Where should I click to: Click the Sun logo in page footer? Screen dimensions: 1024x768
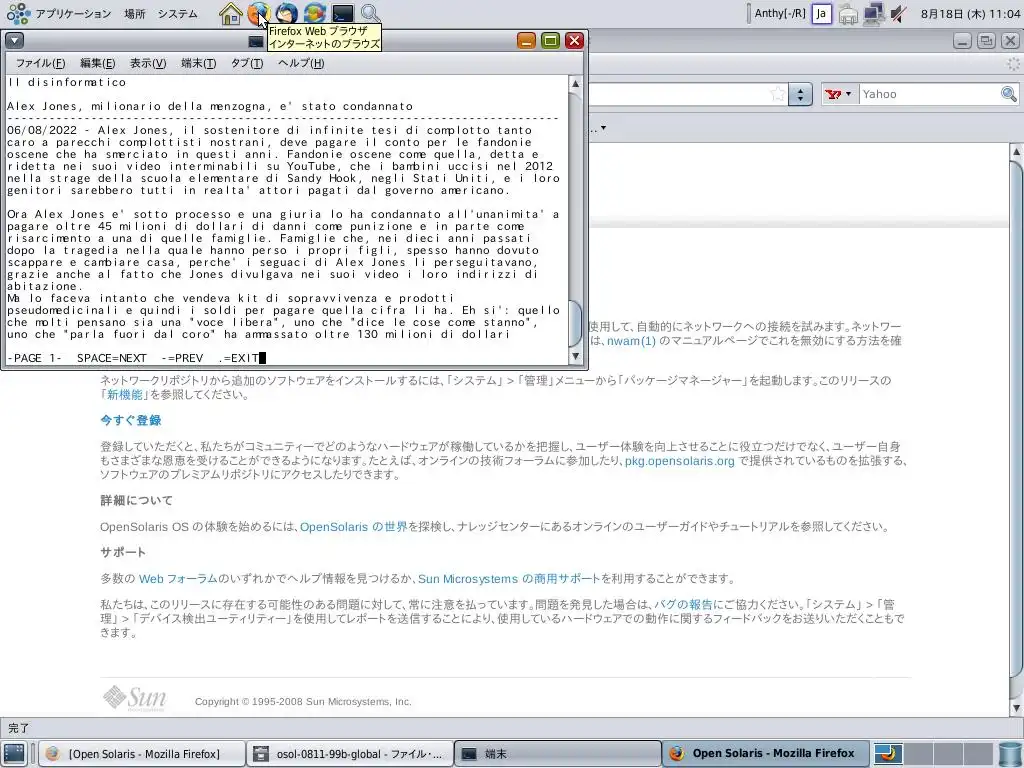click(135, 698)
